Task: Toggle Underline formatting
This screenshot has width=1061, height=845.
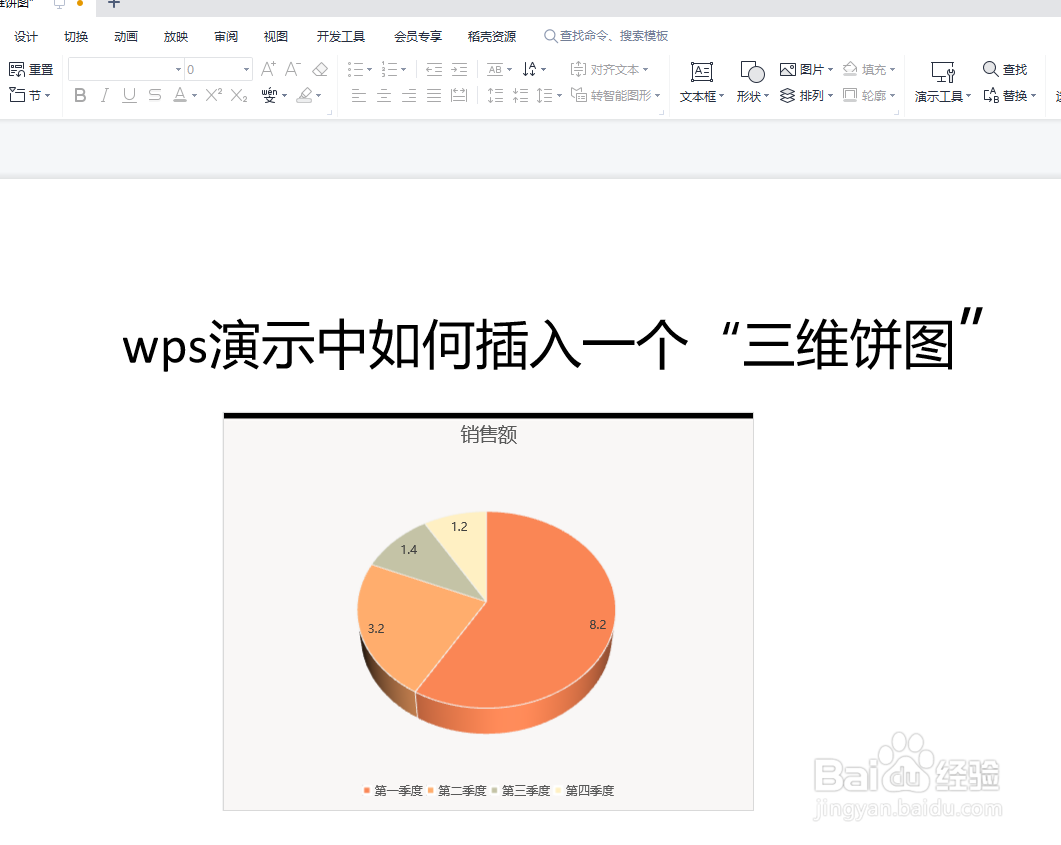Action: pyautogui.click(x=129, y=95)
